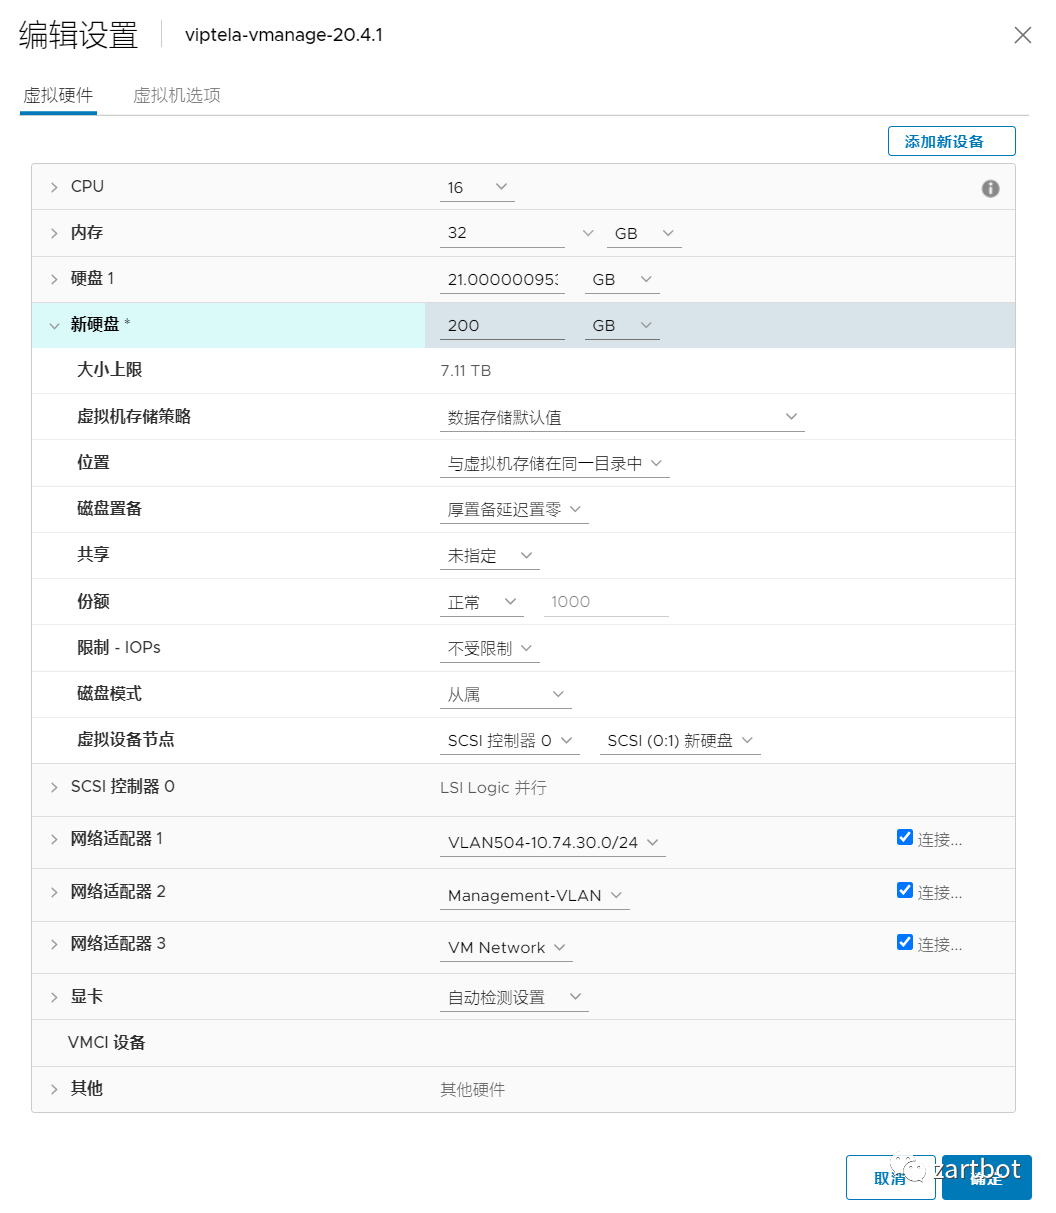Screen dimensions: 1056x1213
Task: Expand the 其他 hardware row
Action: (x=54, y=1089)
